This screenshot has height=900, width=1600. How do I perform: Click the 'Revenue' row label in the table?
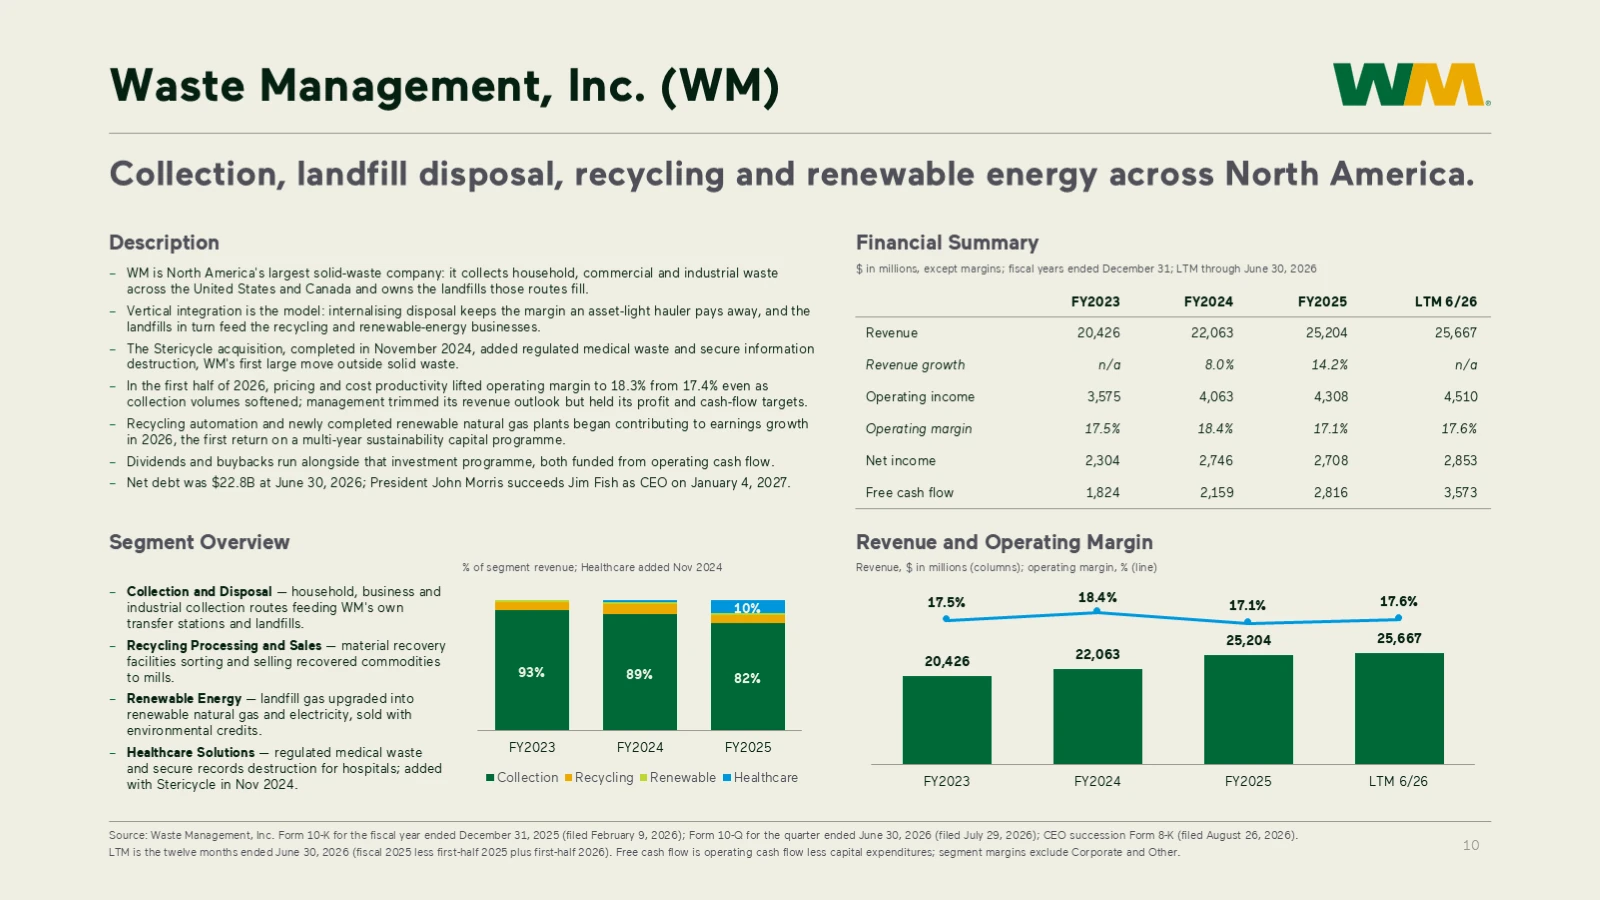[x=891, y=333]
